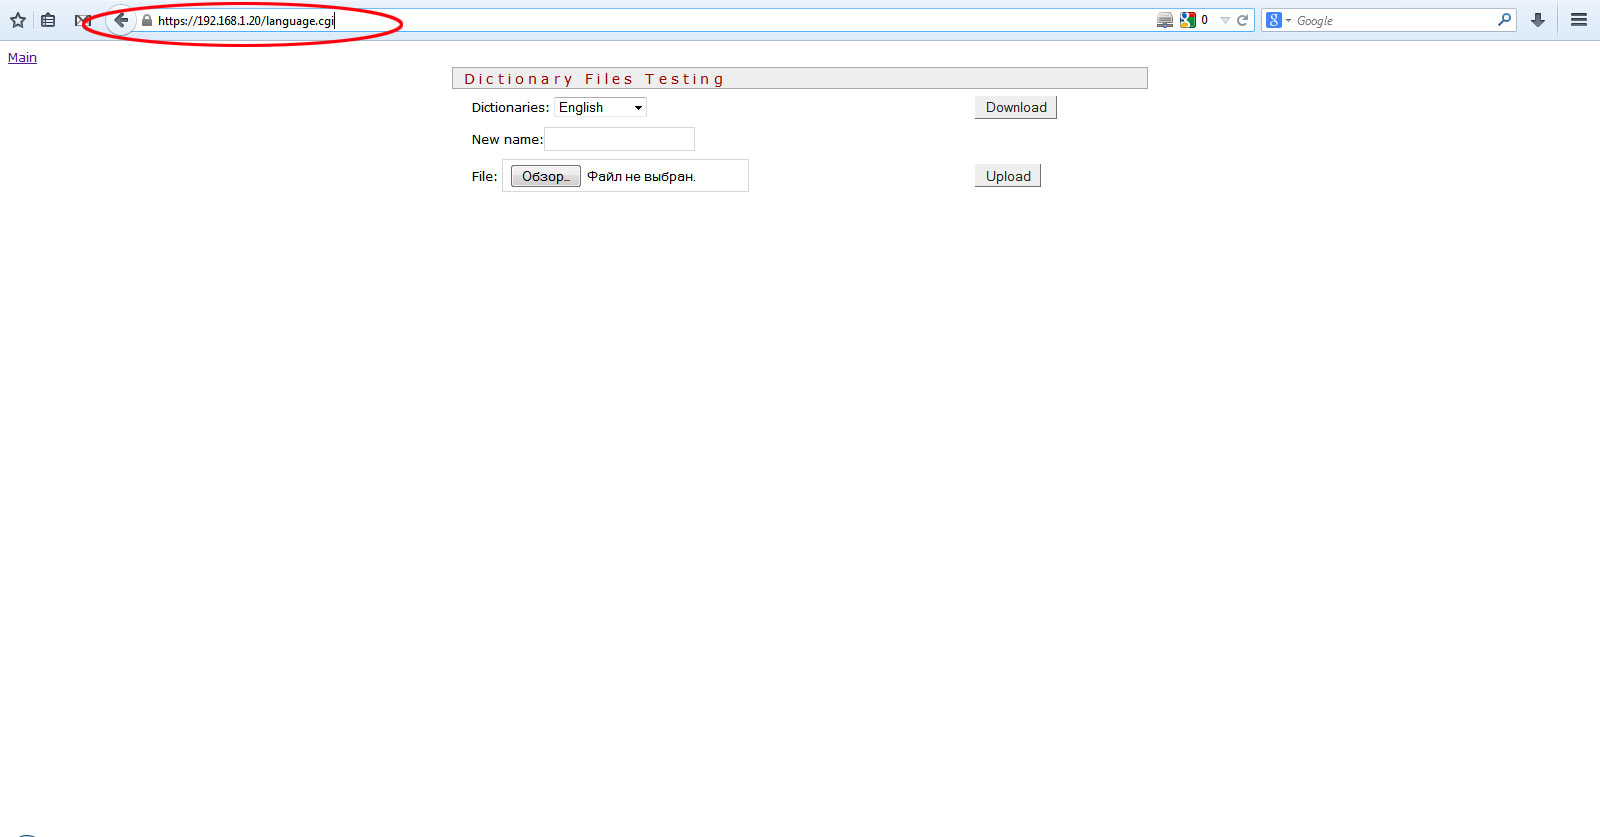Open the Downloads arrow icon
1600x837 pixels.
[x=1538, y=20]
